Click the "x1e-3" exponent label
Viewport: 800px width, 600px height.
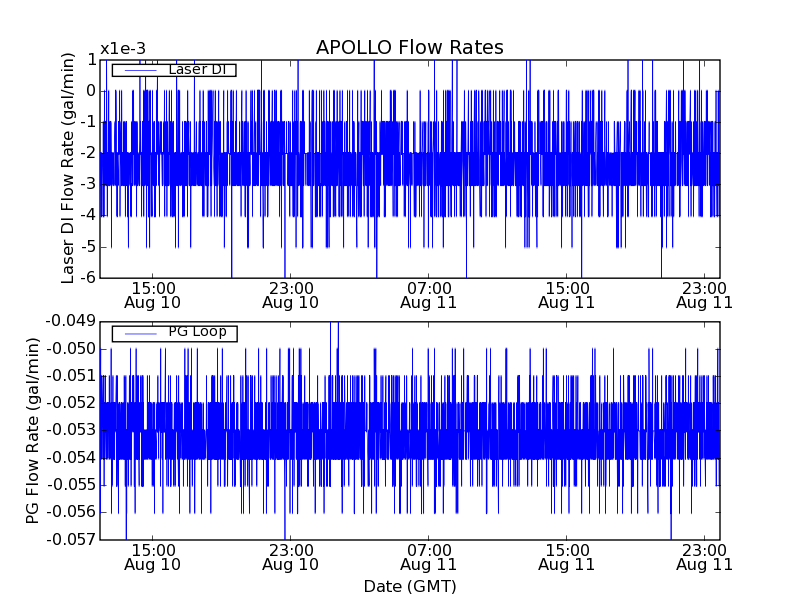tap(123, 49)
